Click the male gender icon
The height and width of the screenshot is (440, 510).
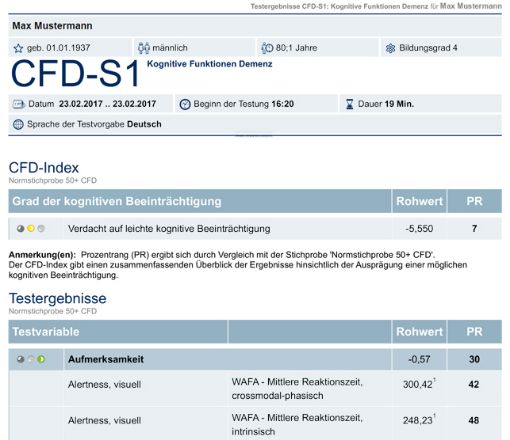pos(144,48)
